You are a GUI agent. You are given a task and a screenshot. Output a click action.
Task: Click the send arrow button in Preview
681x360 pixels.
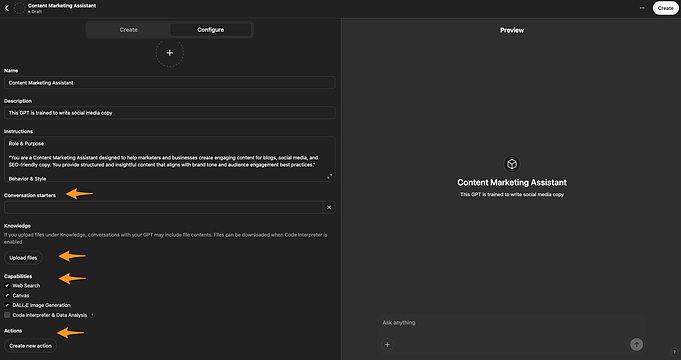coord(636,344)
